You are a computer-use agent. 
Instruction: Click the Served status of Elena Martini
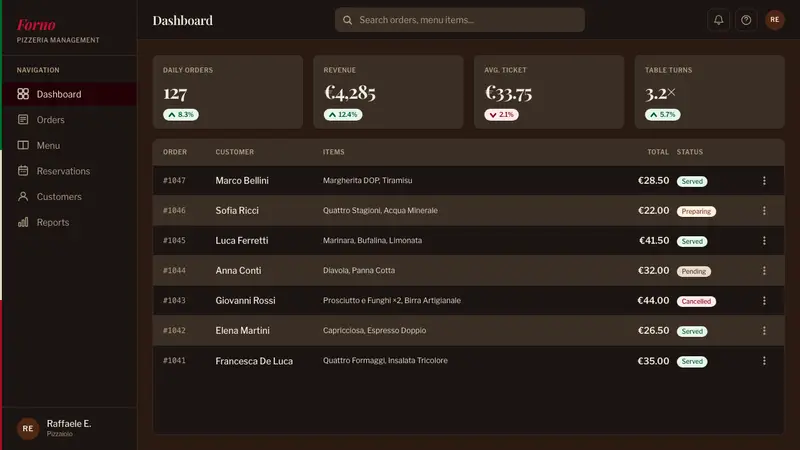click(x=692, y=332)
